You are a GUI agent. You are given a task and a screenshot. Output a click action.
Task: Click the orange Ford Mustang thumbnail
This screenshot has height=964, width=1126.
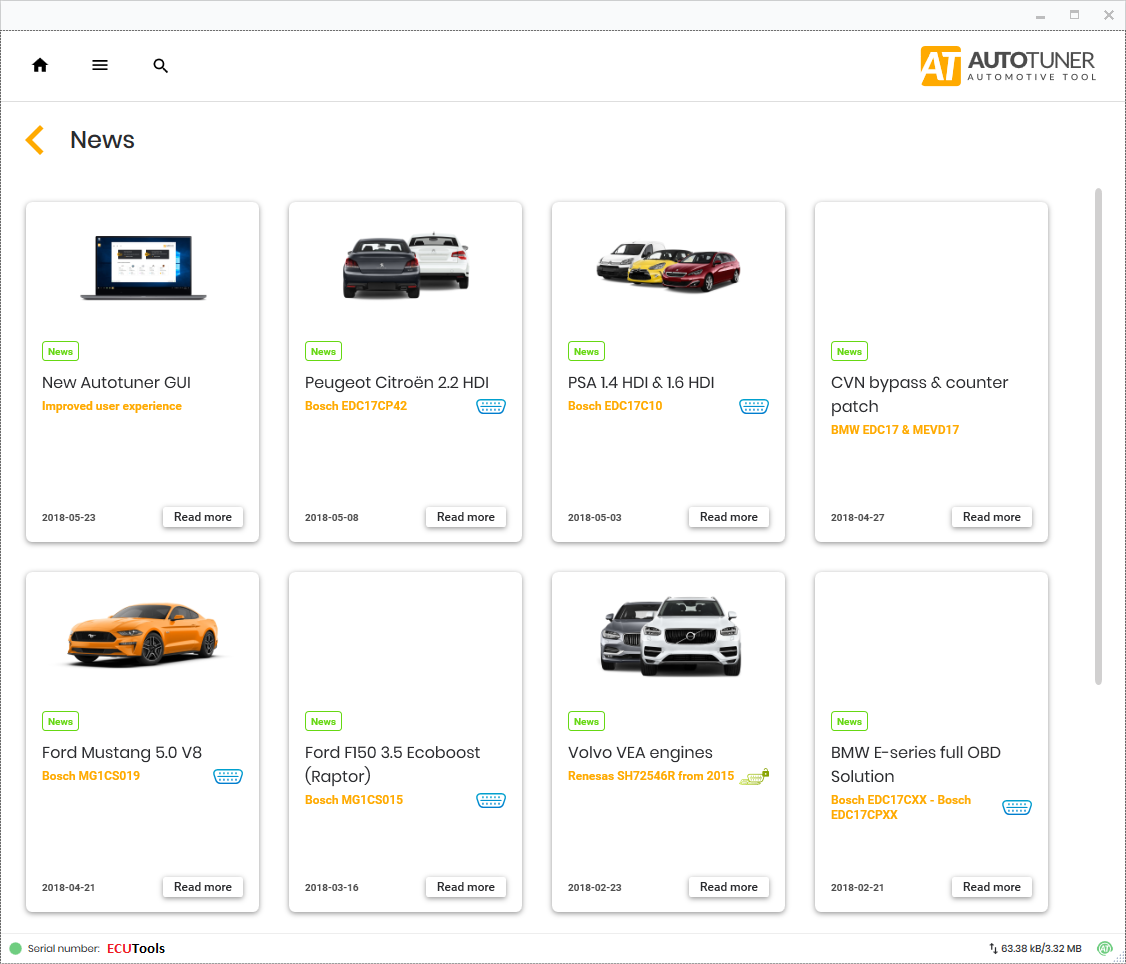(x=142, y=632)
